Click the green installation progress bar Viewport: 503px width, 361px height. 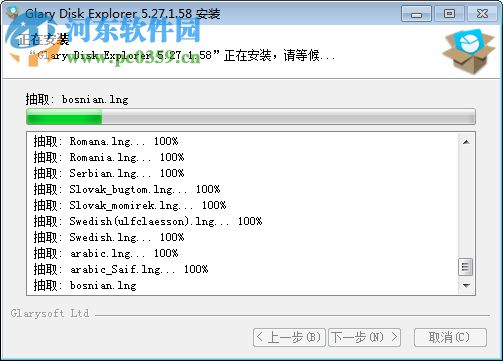click(251, 117)
